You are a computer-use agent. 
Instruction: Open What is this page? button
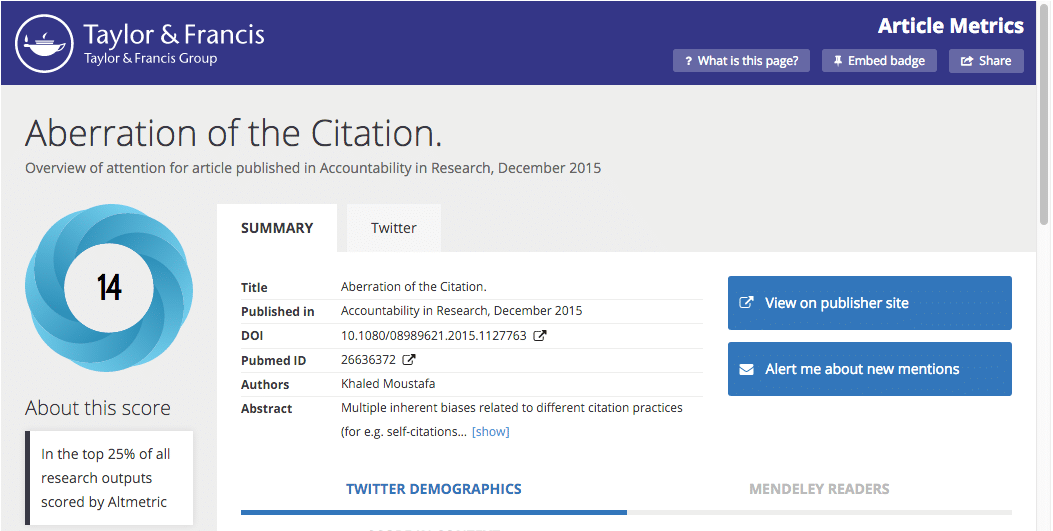(741, 60)
